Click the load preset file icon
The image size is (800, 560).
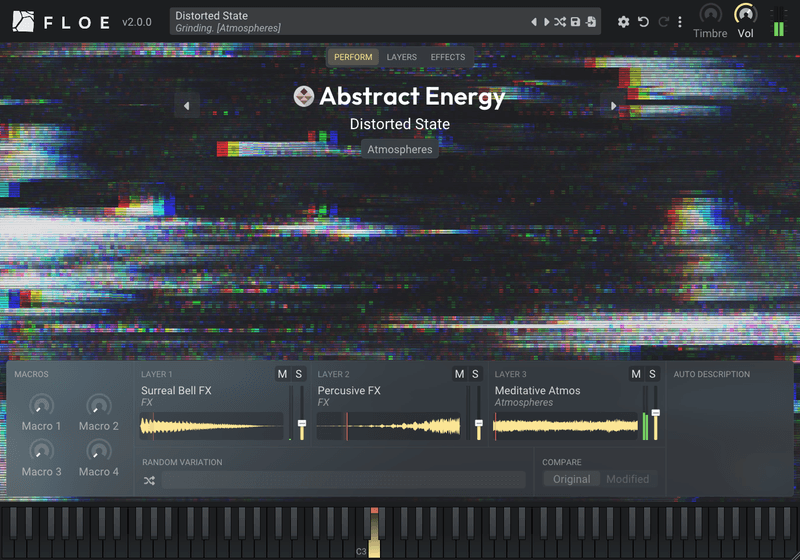[591, 22]
